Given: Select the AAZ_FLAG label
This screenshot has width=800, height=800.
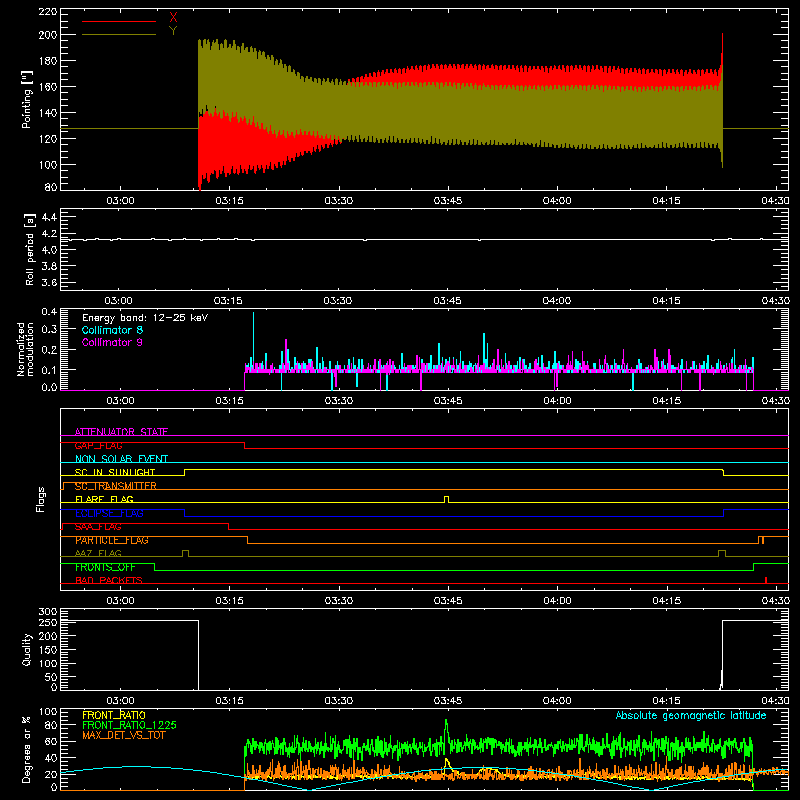Looking at the screenshot, I should pyautogui.click(x=98, y=554).
